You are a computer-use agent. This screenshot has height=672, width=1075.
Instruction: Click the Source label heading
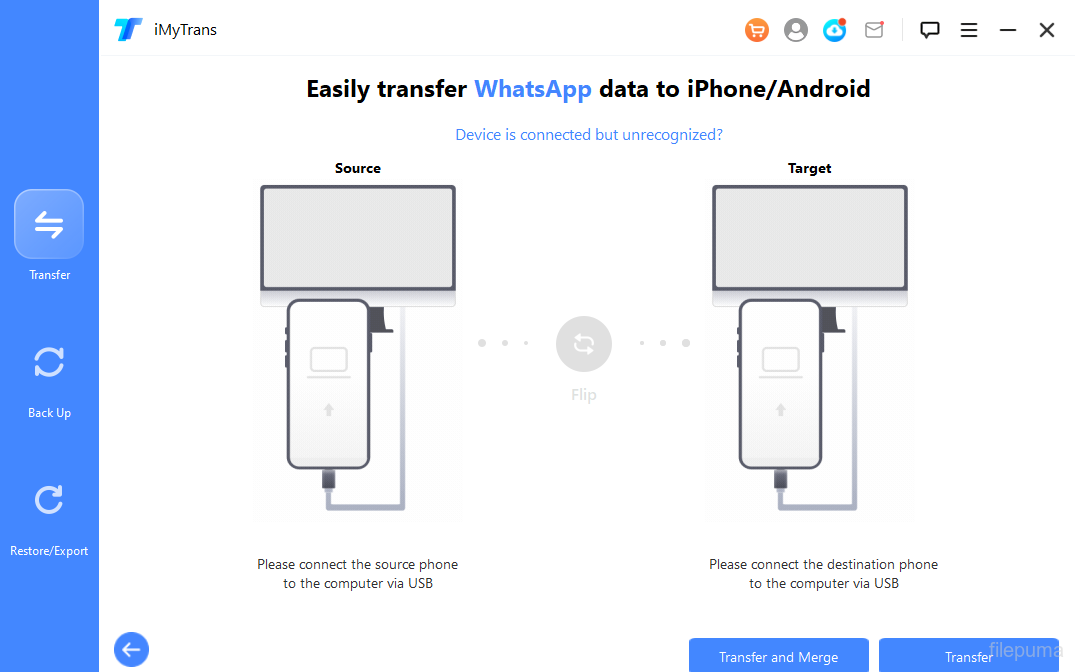pos(358,168)
